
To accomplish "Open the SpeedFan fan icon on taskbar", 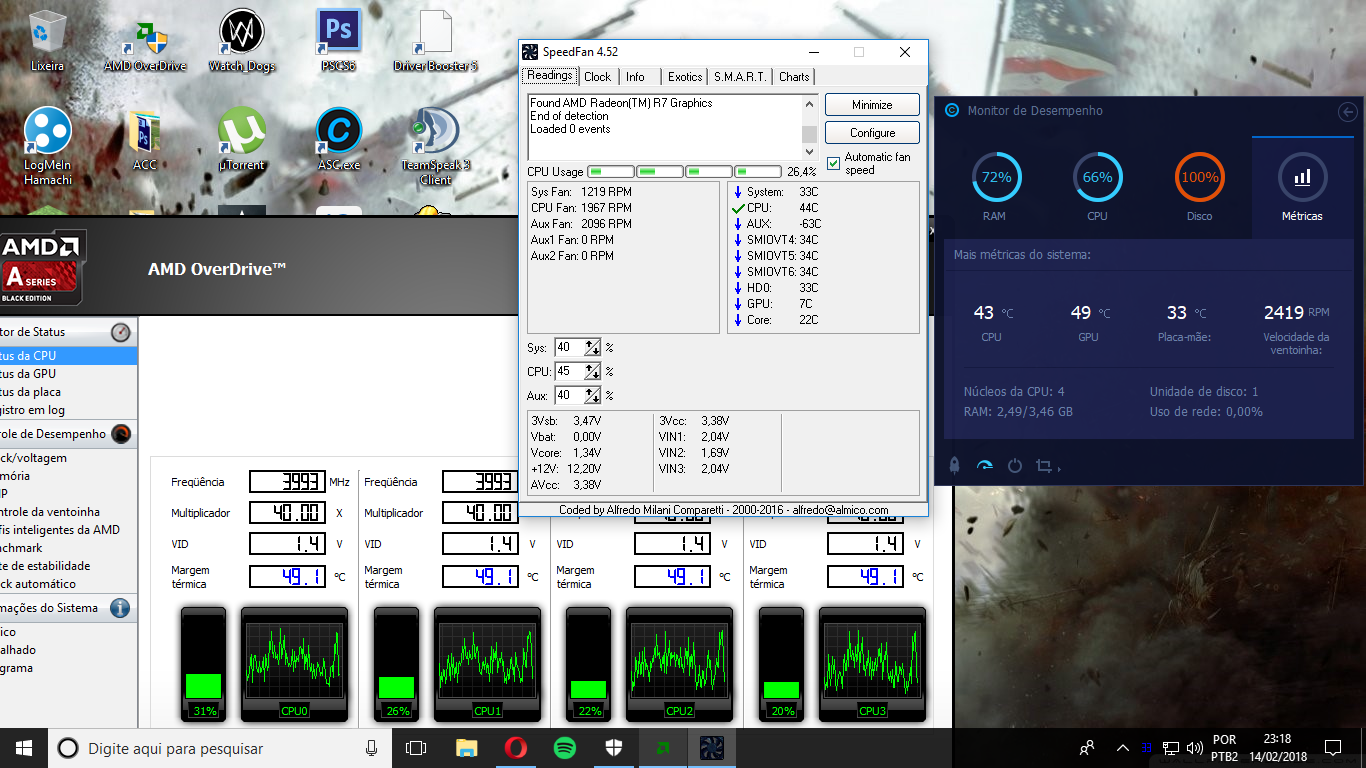I will coord(711,748).
